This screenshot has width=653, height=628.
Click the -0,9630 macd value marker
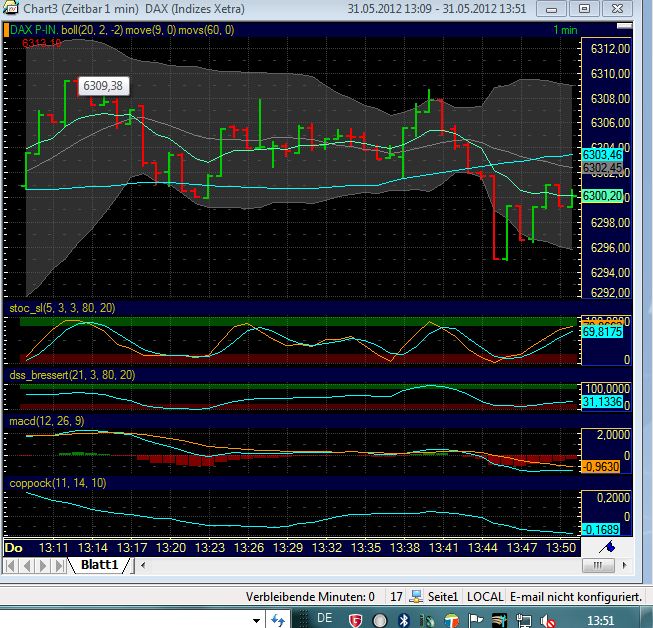pyautogui.click(x=601, y=466)
